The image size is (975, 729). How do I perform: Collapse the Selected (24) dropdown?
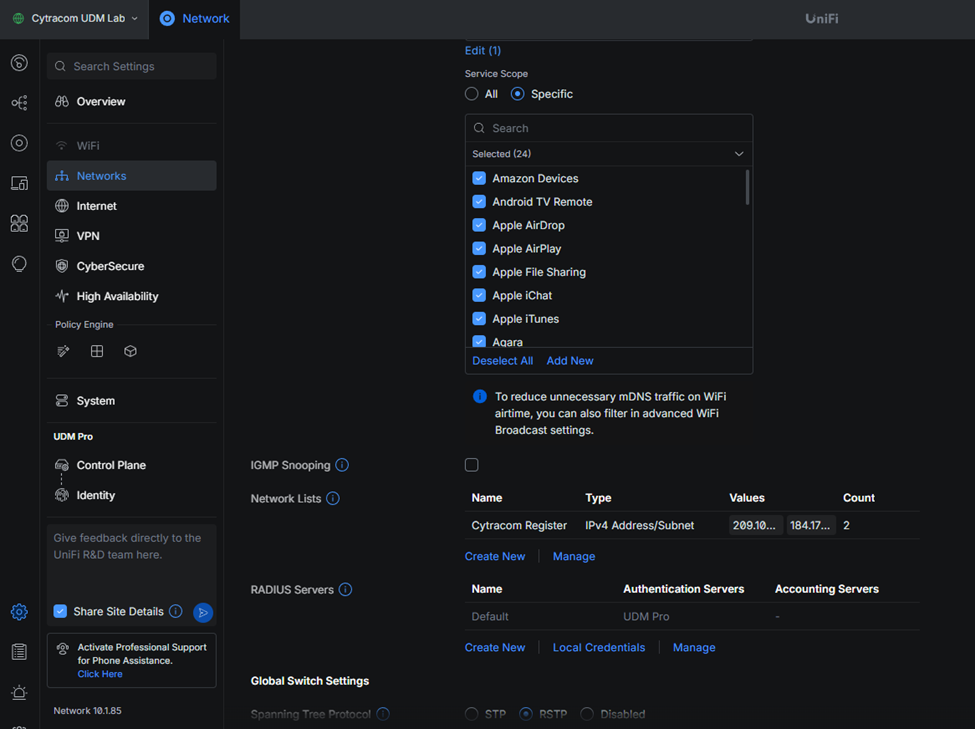[739, 154]
